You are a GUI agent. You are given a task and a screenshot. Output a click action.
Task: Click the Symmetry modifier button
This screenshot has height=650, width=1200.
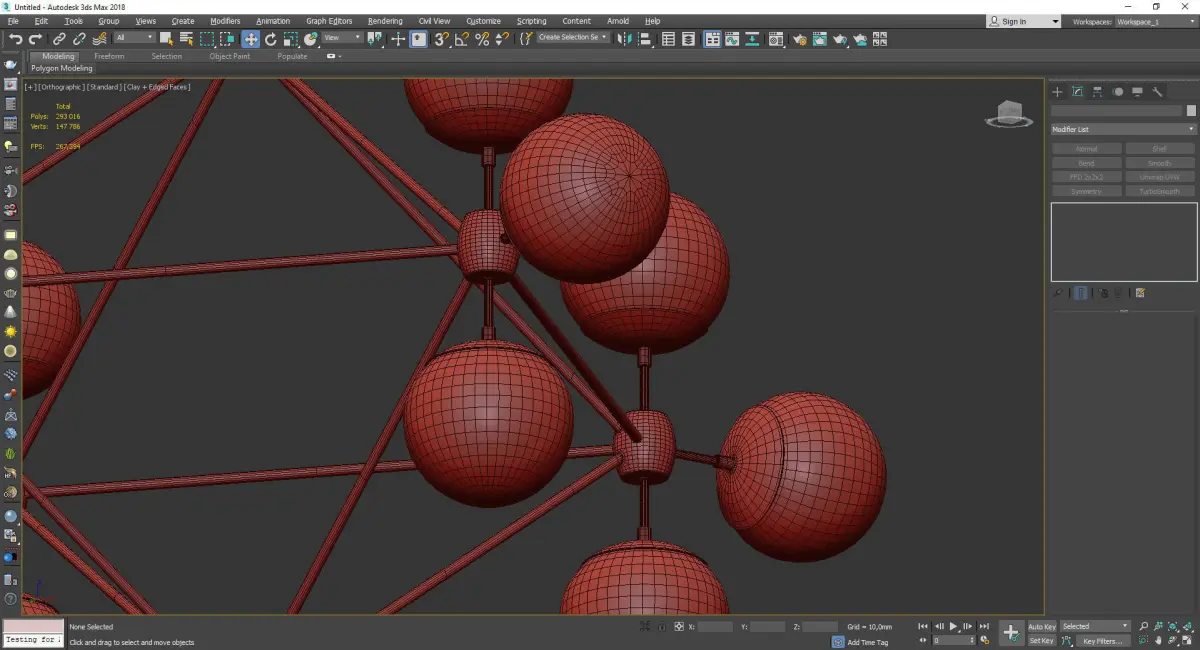[1086, 191]
